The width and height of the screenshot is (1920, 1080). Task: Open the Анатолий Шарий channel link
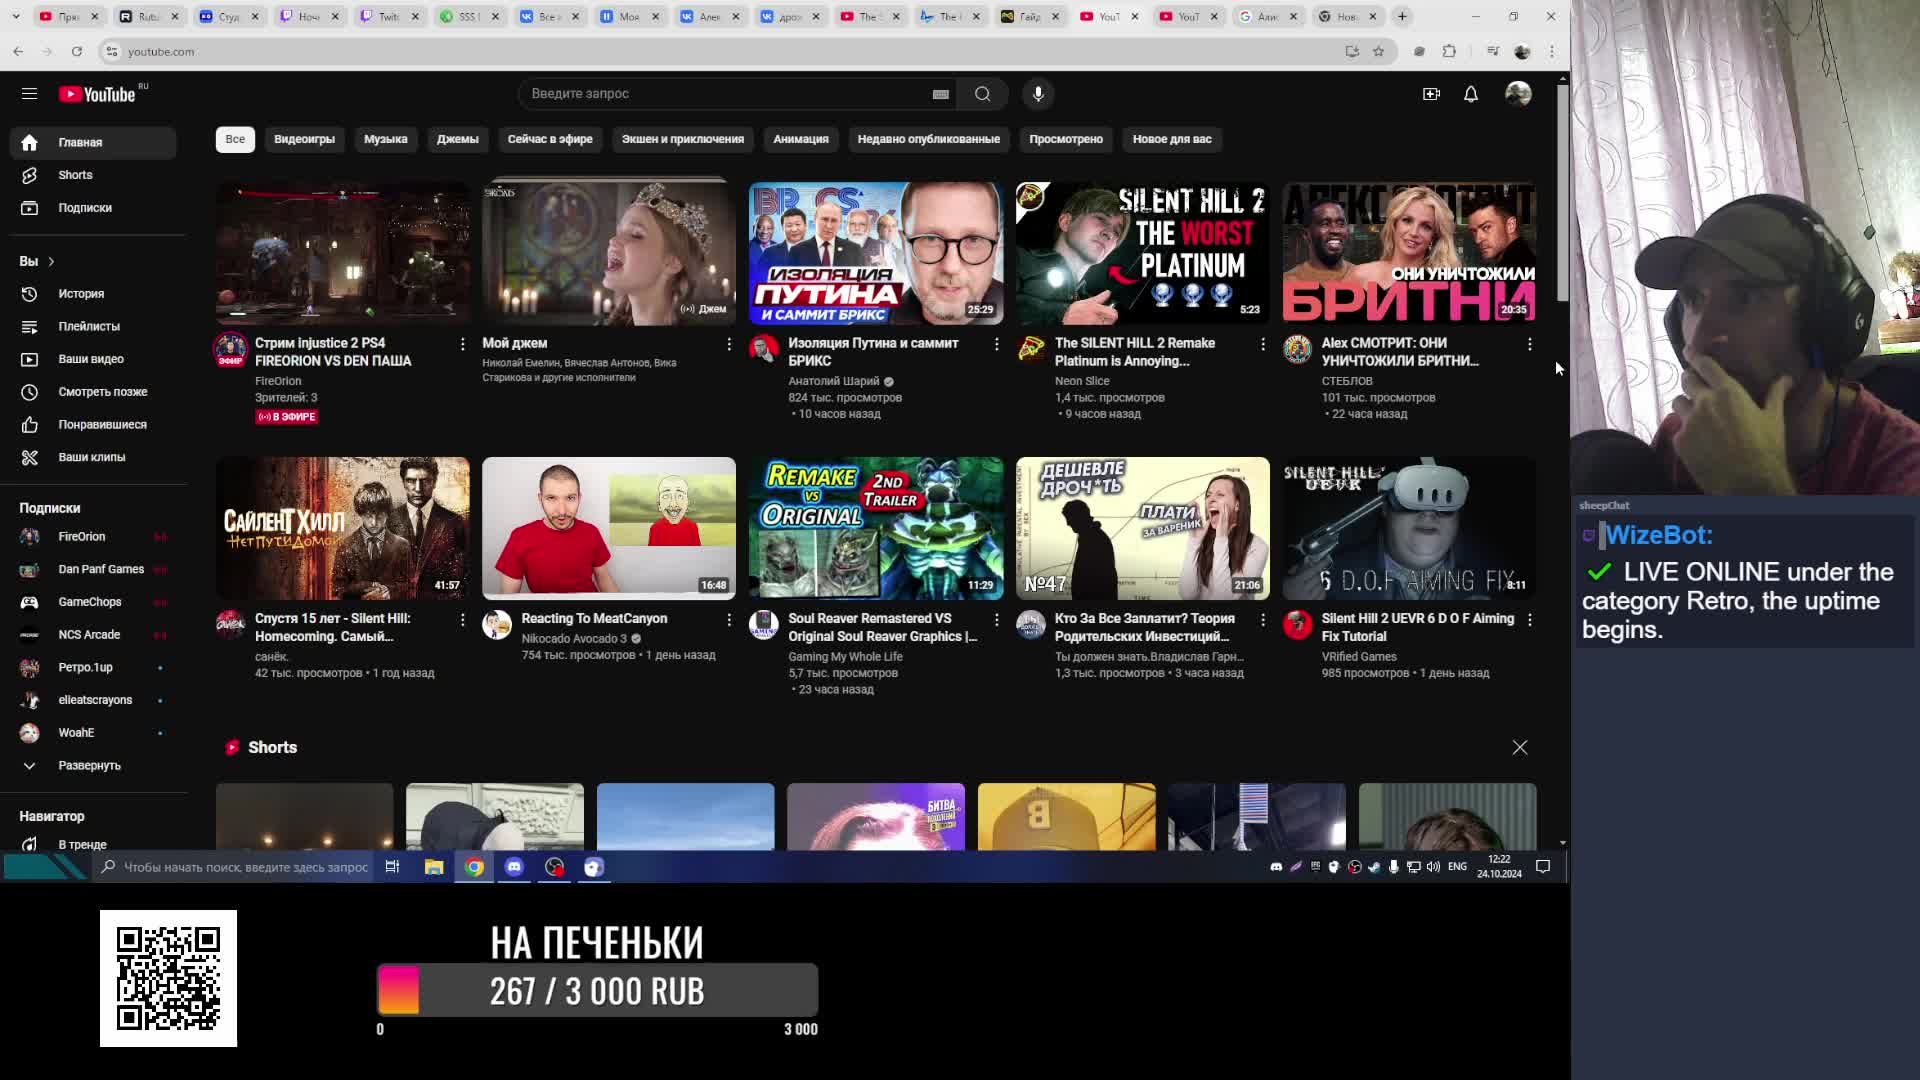point(833,381)
